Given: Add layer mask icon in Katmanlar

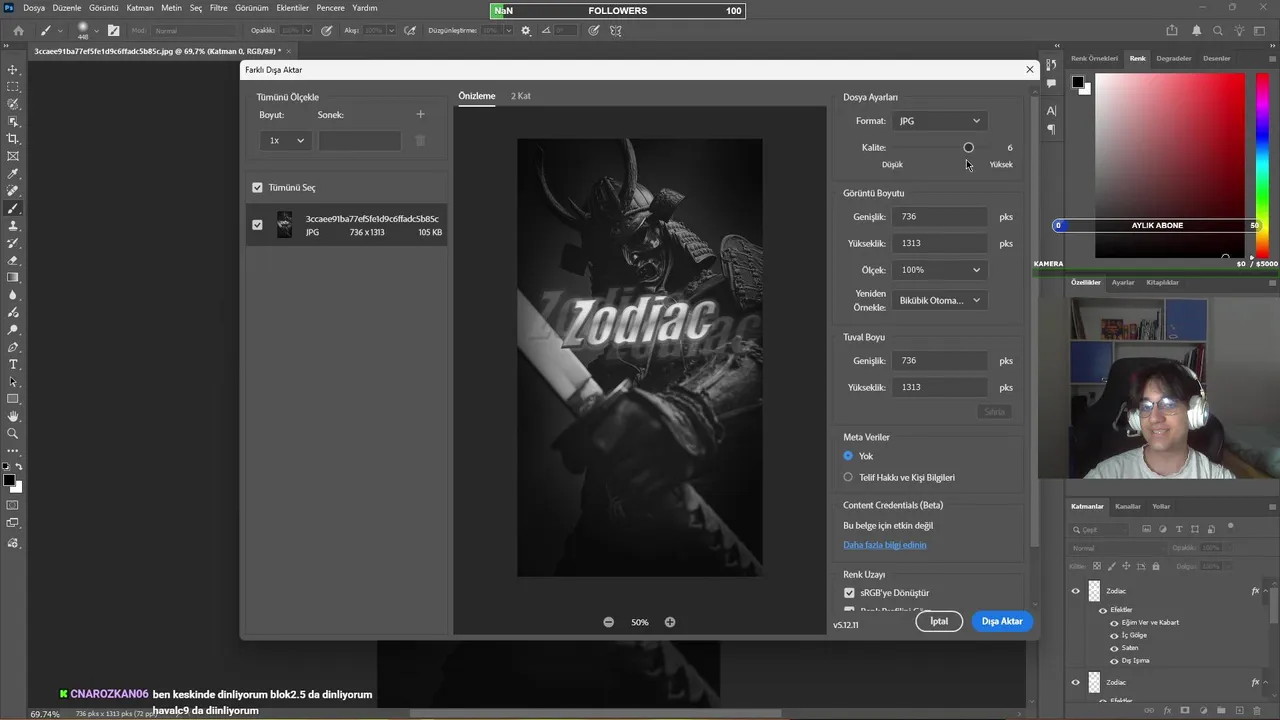Looking at the screenshot, I should tap(1186, 711).
